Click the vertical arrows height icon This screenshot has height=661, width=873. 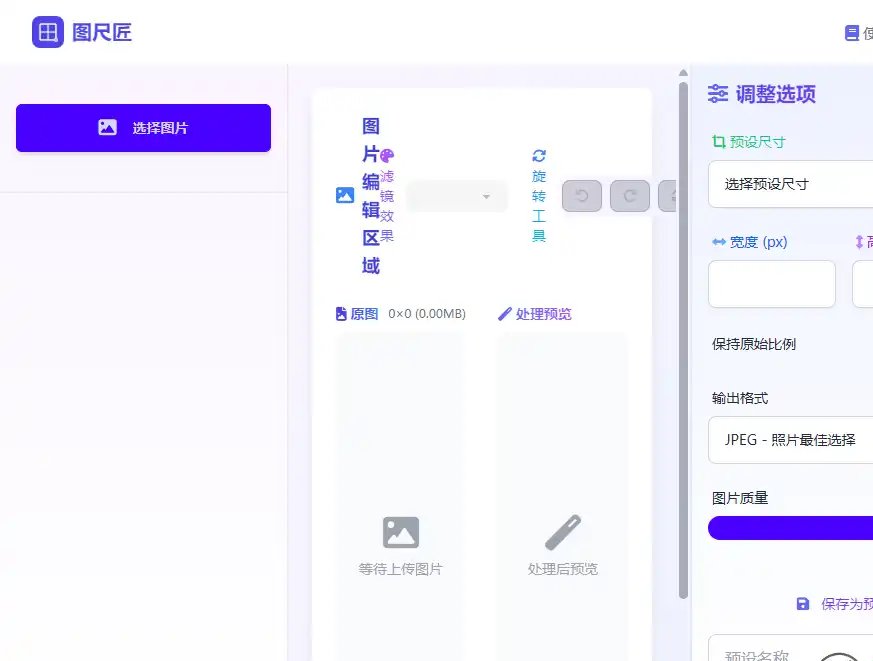click(x=859, y=242)
